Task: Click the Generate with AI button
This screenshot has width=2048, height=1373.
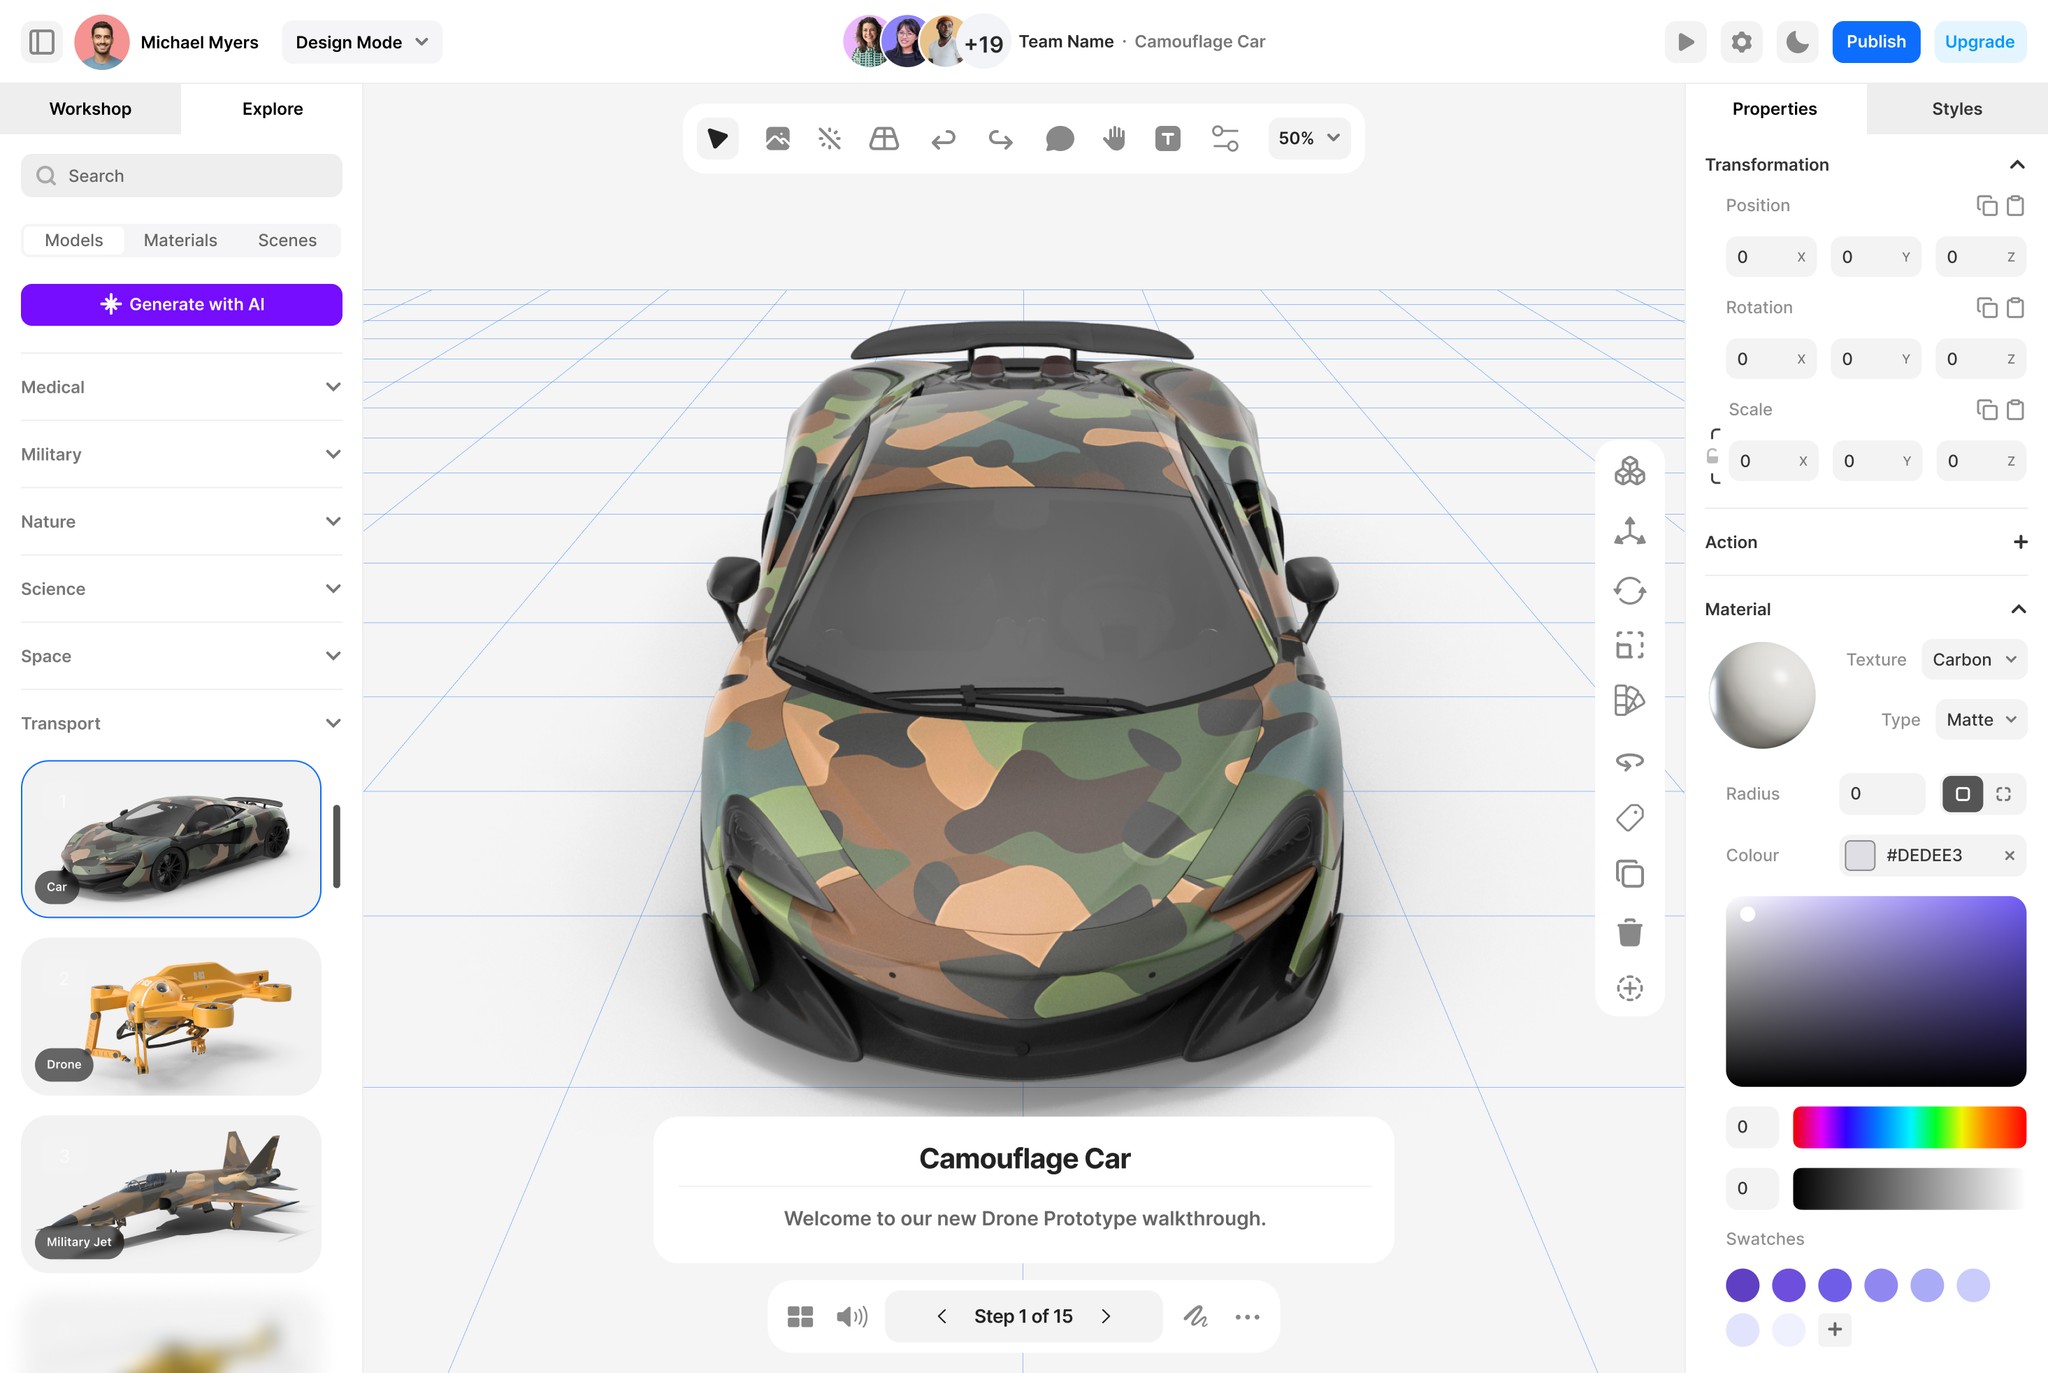Action: pyautogui.click(x=181, y=304)
